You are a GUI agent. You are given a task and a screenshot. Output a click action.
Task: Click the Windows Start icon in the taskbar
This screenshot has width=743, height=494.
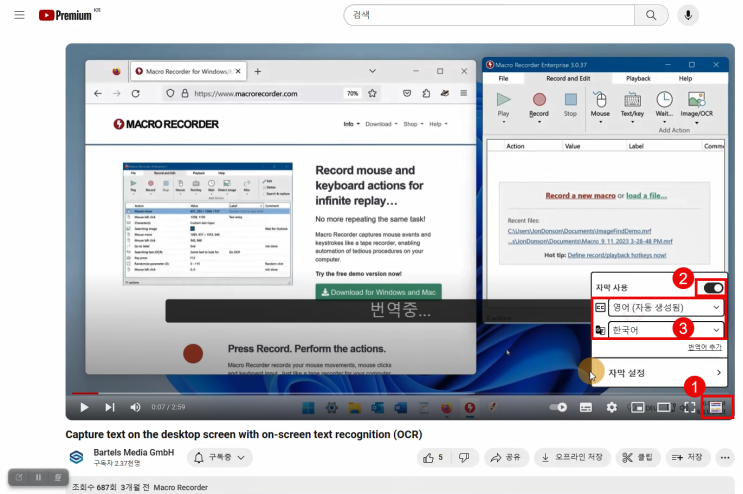(x=308, y=408)
